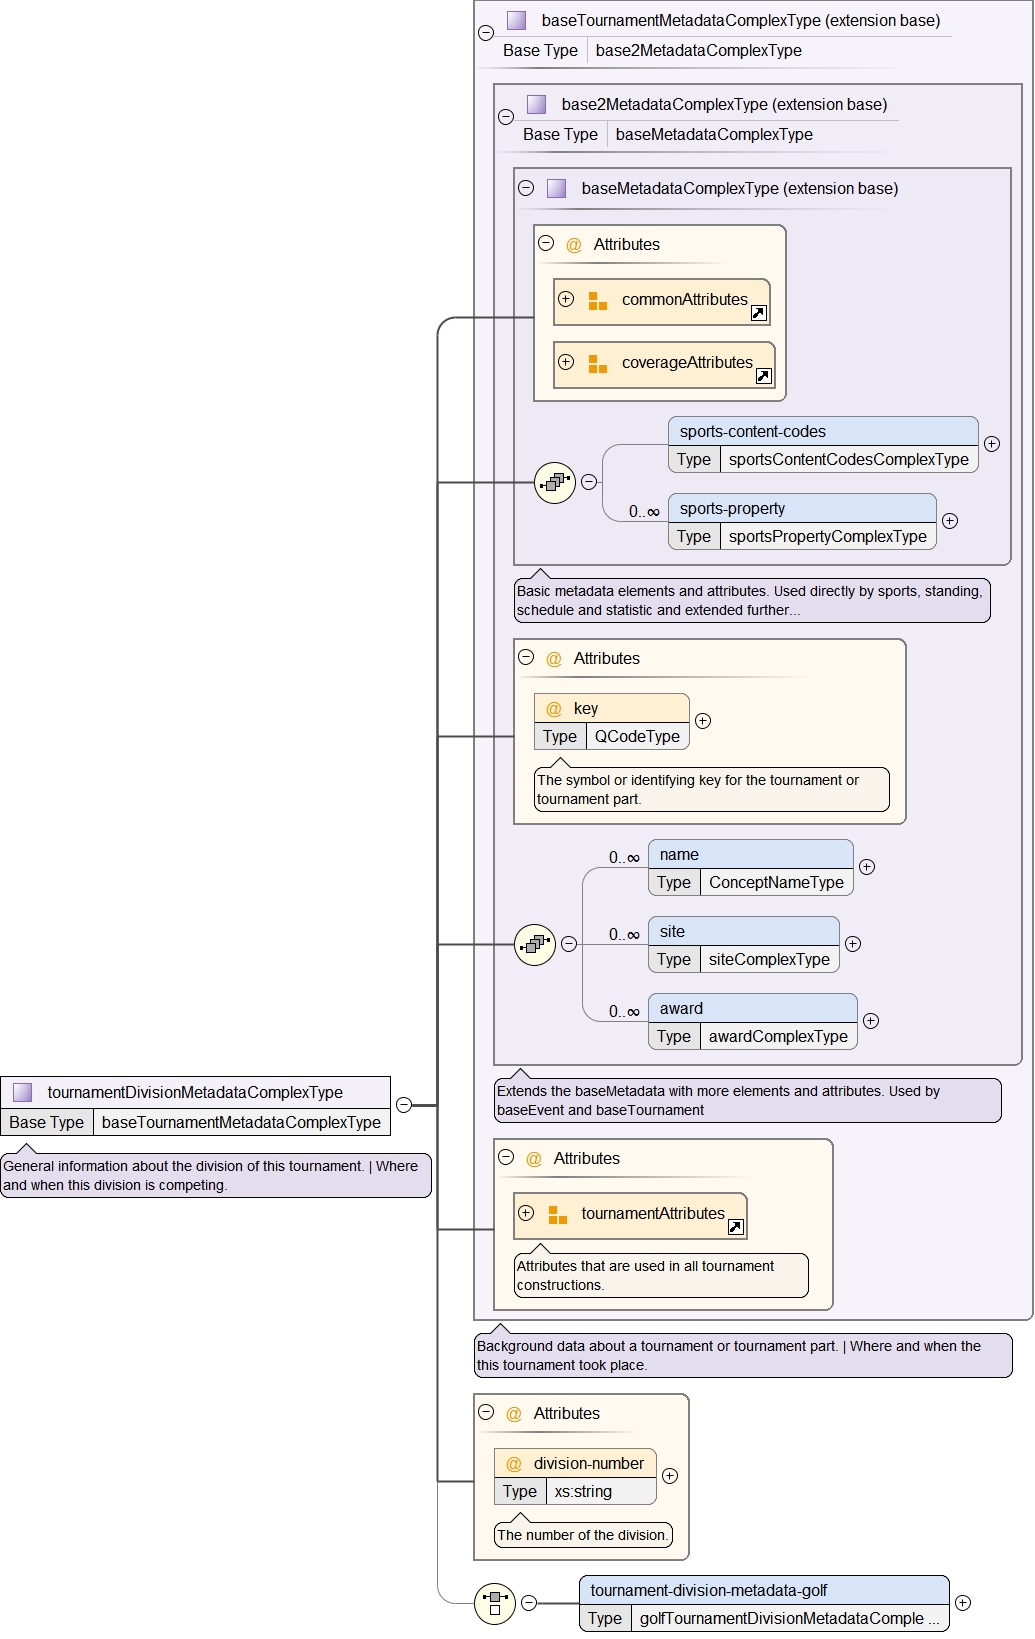This screenshot has height=1639, width=1035.
Task: Click the tournamentAttributes reference arrow icon
Action: pyautogui.click(x=736, y=1227)
